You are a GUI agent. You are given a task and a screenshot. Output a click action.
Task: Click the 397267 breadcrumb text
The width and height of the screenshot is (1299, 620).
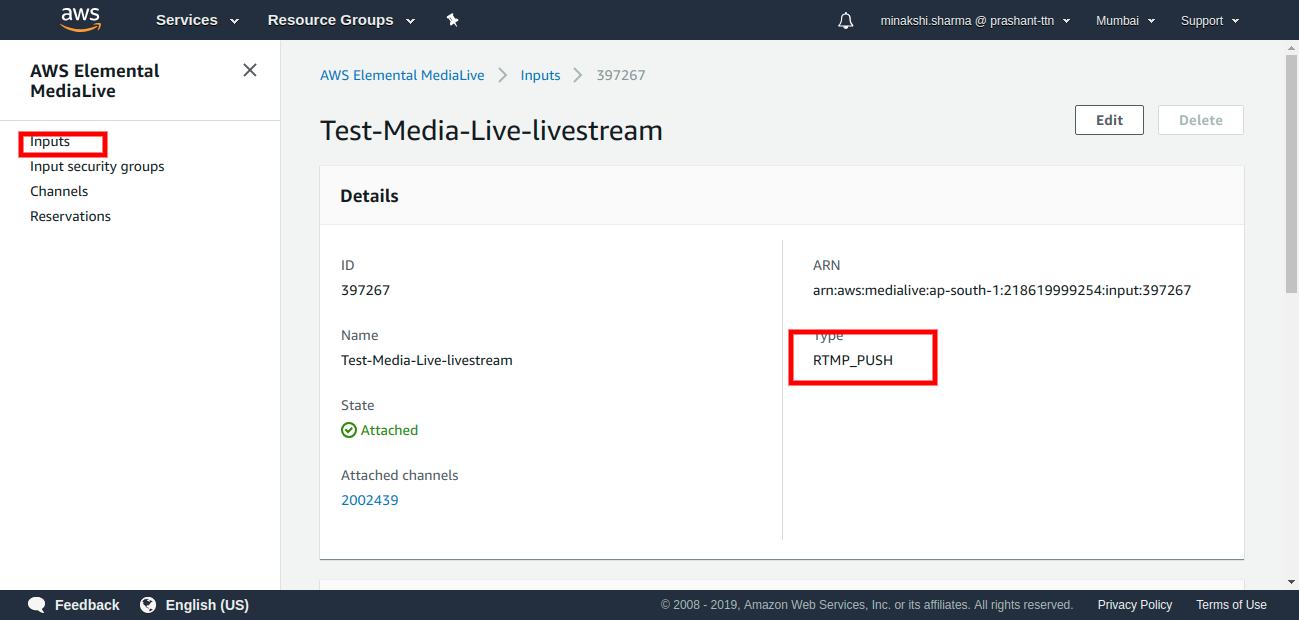tap(621, 75)
